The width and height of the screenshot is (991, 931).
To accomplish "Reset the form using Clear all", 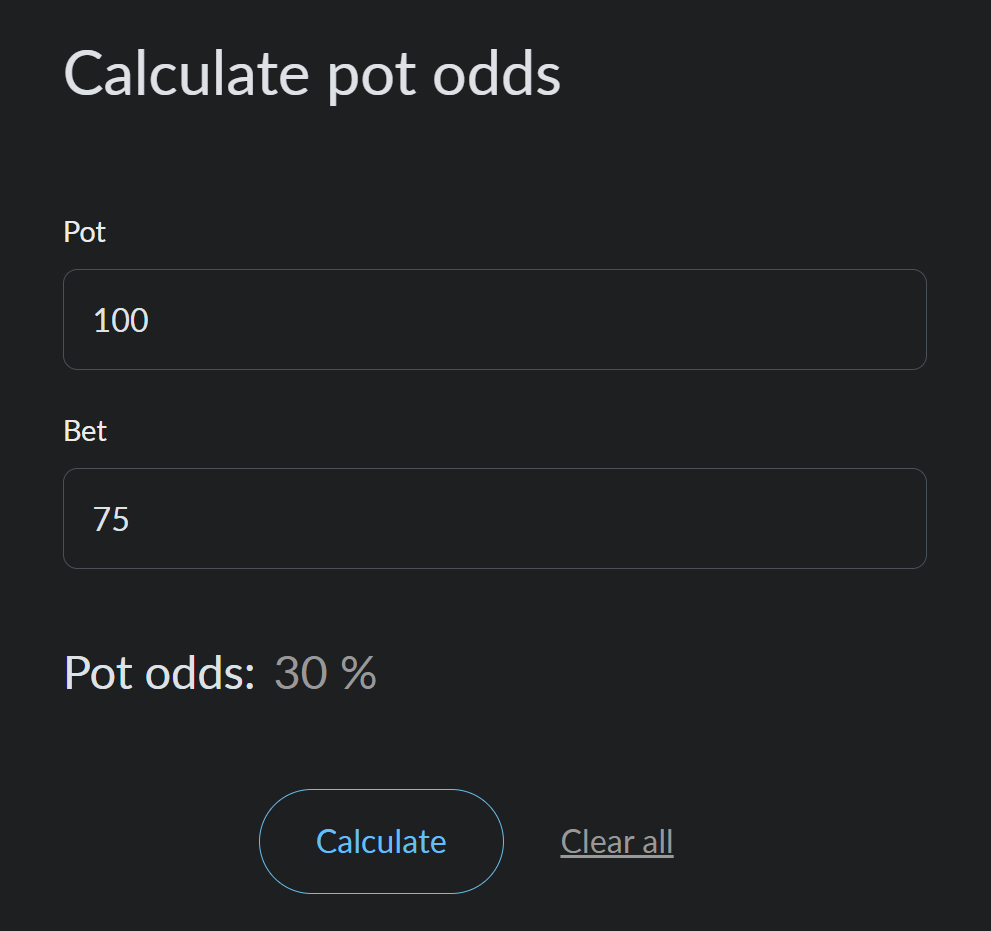I will [x=617, y=842].
